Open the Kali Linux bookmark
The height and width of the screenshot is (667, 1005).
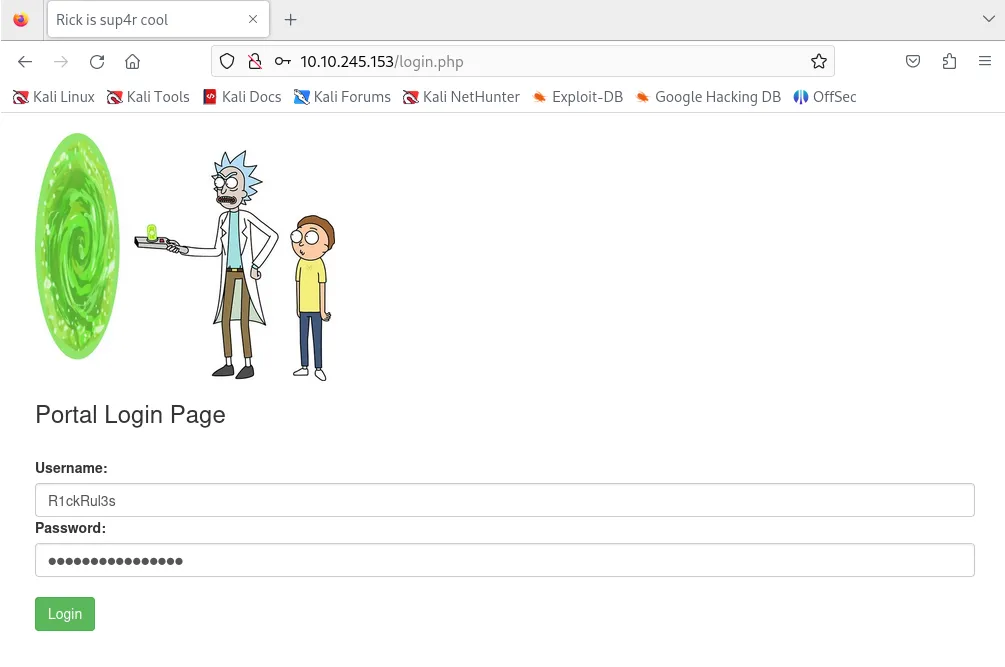54,97
